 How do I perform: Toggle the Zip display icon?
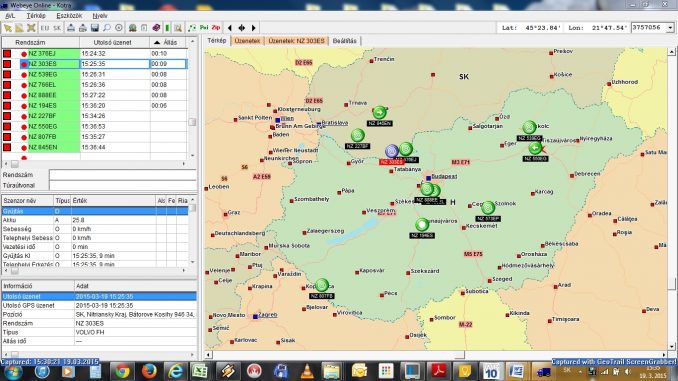click(x=216, y=28)
